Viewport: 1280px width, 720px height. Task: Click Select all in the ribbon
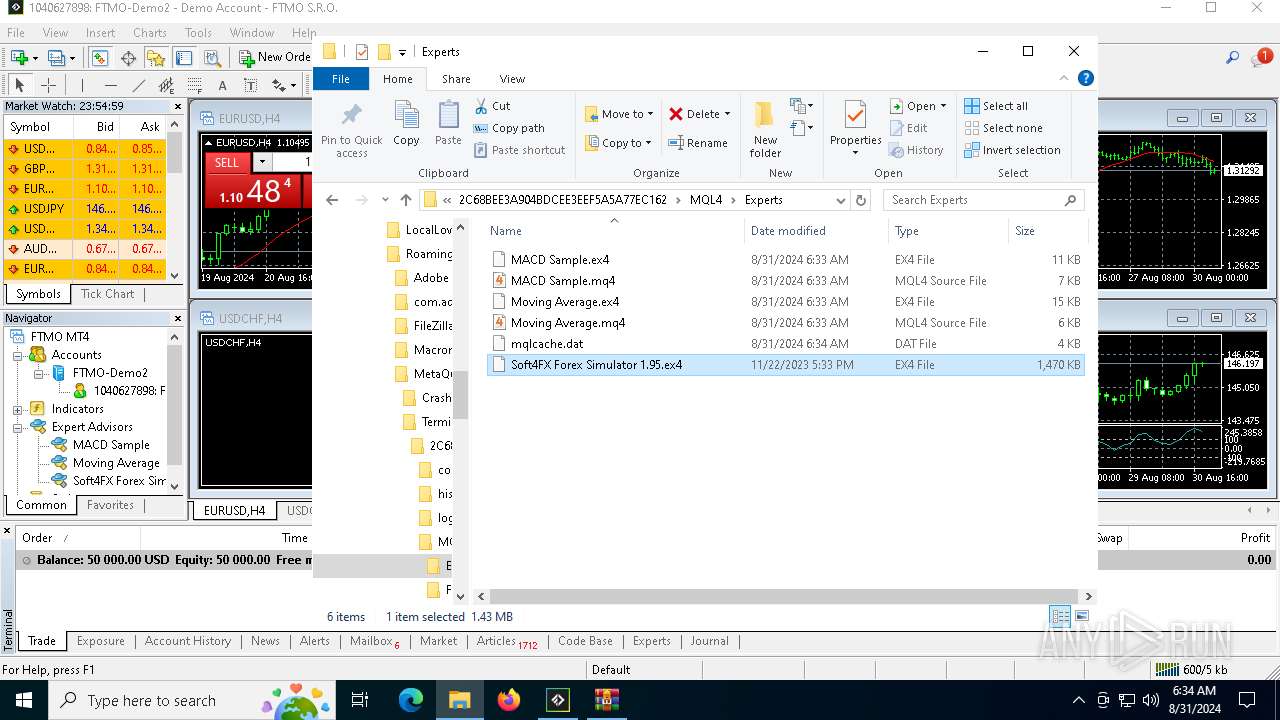(x=996, y=106)
